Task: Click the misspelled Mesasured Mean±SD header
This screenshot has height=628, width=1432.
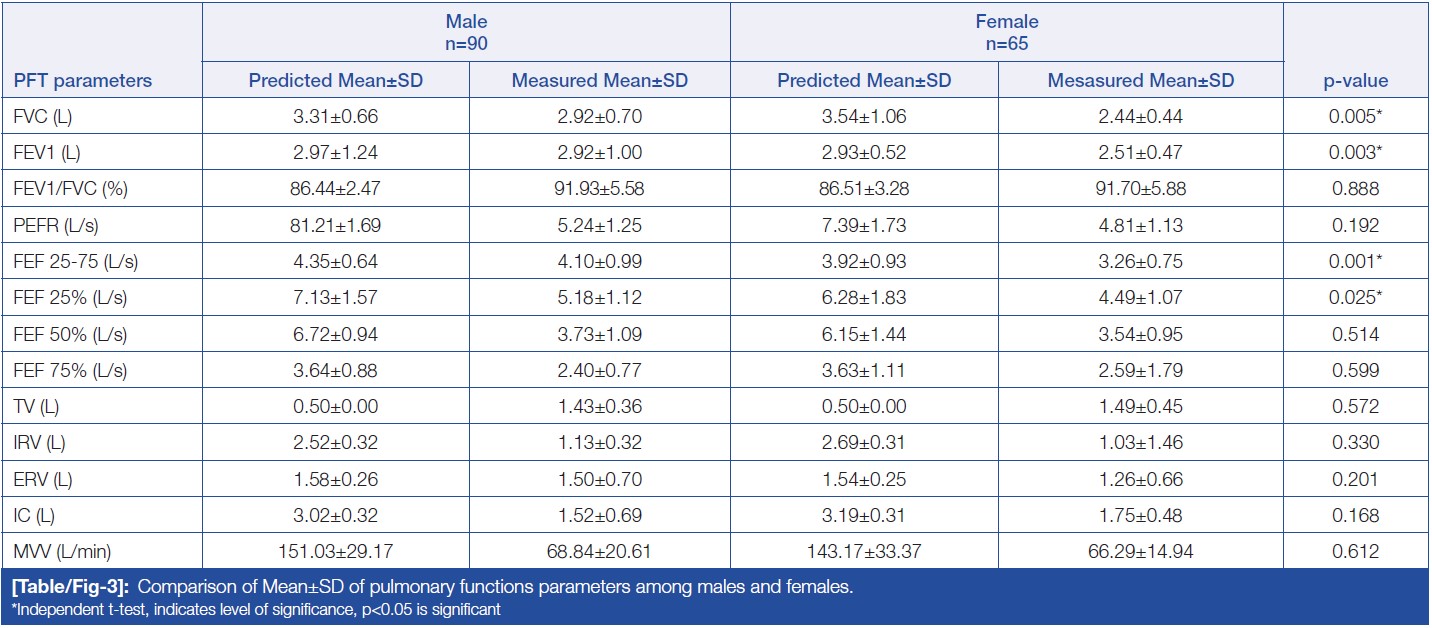Action: pos(1141,81)
